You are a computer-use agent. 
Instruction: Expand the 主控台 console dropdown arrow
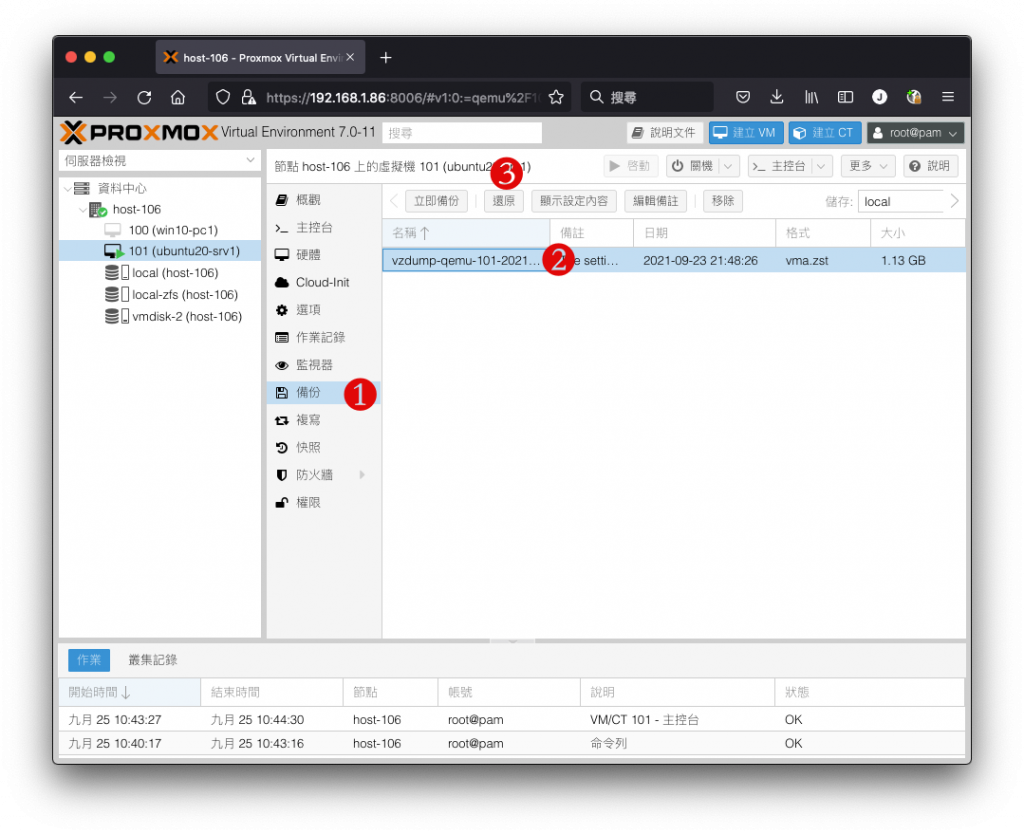click(x=822, y=166)
